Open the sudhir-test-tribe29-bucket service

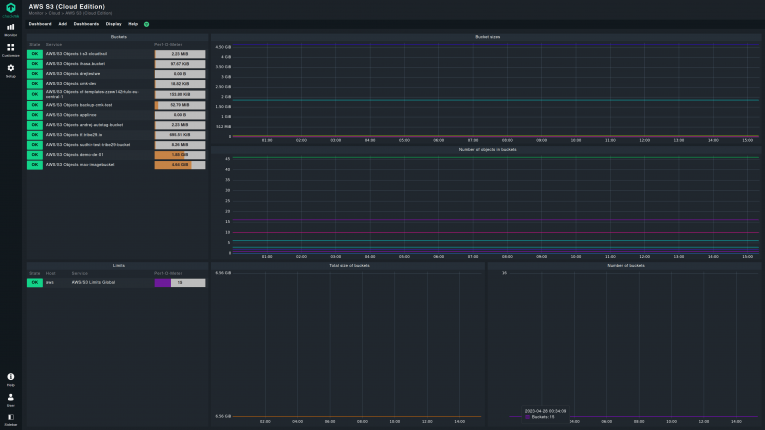(x=88, y=144)
